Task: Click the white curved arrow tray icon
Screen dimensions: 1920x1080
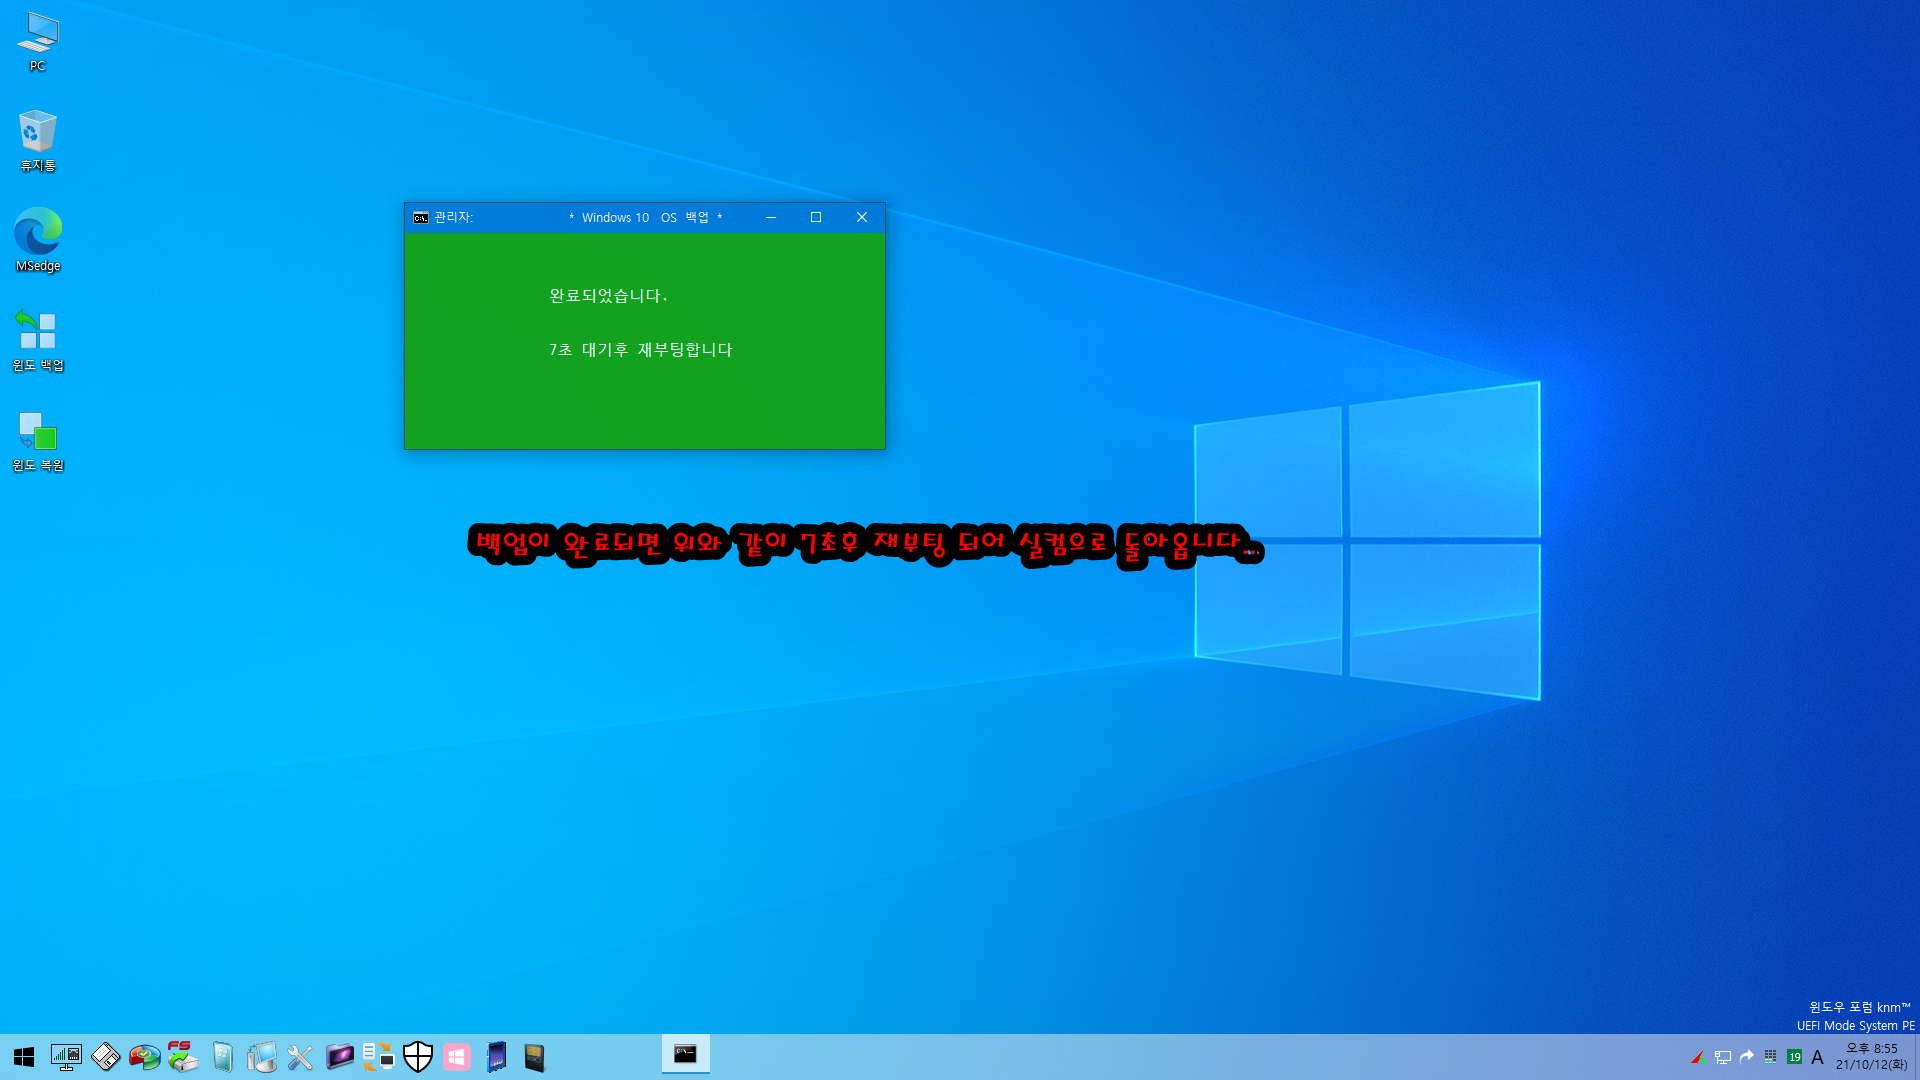Action: pos(1747,1056)
